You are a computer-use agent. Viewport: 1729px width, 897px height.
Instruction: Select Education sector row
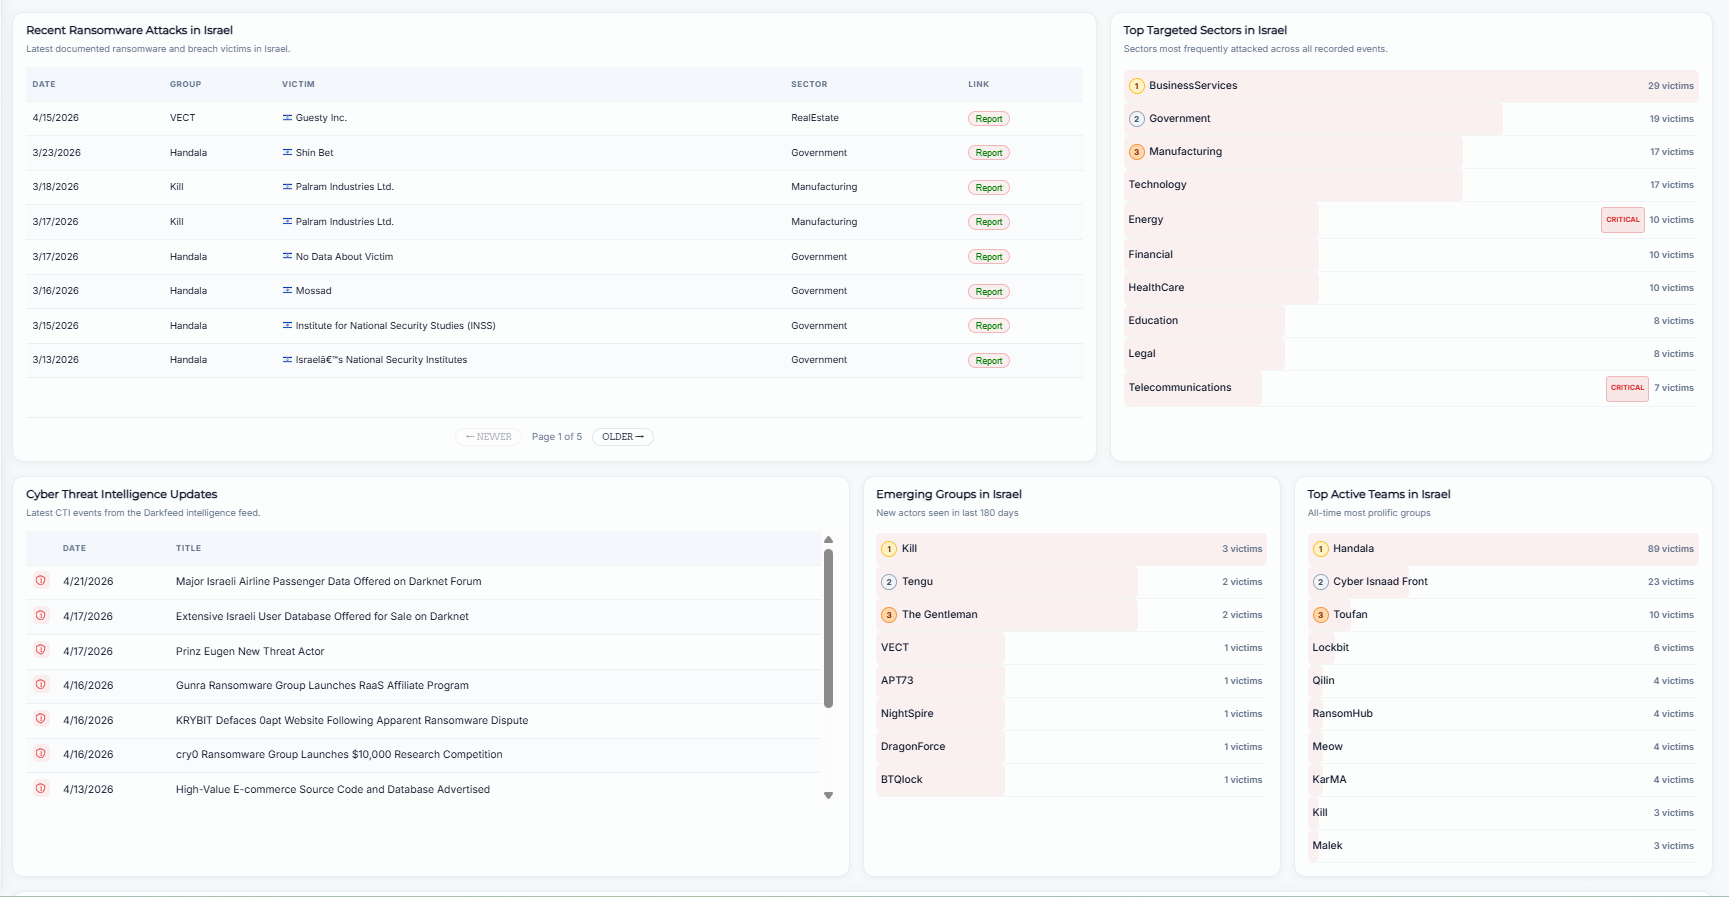(1411, 321)
